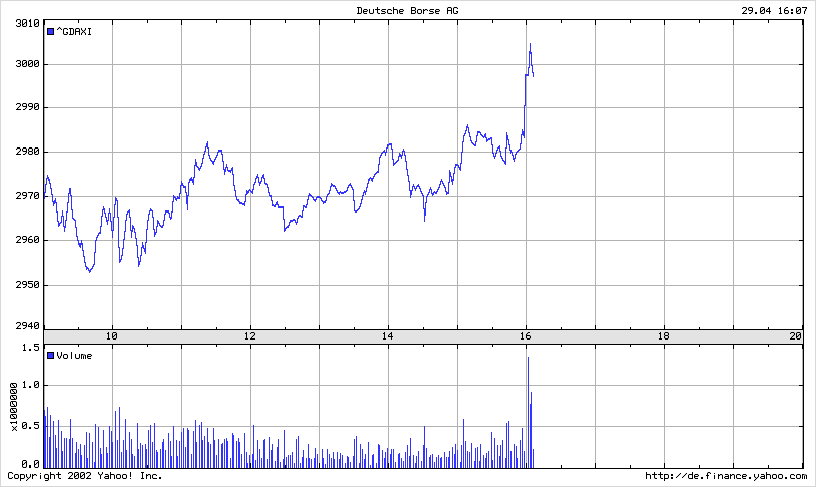This screenshot has height=487, width=816.
Task: Click the 2970 price axis label
Action: 27,196
